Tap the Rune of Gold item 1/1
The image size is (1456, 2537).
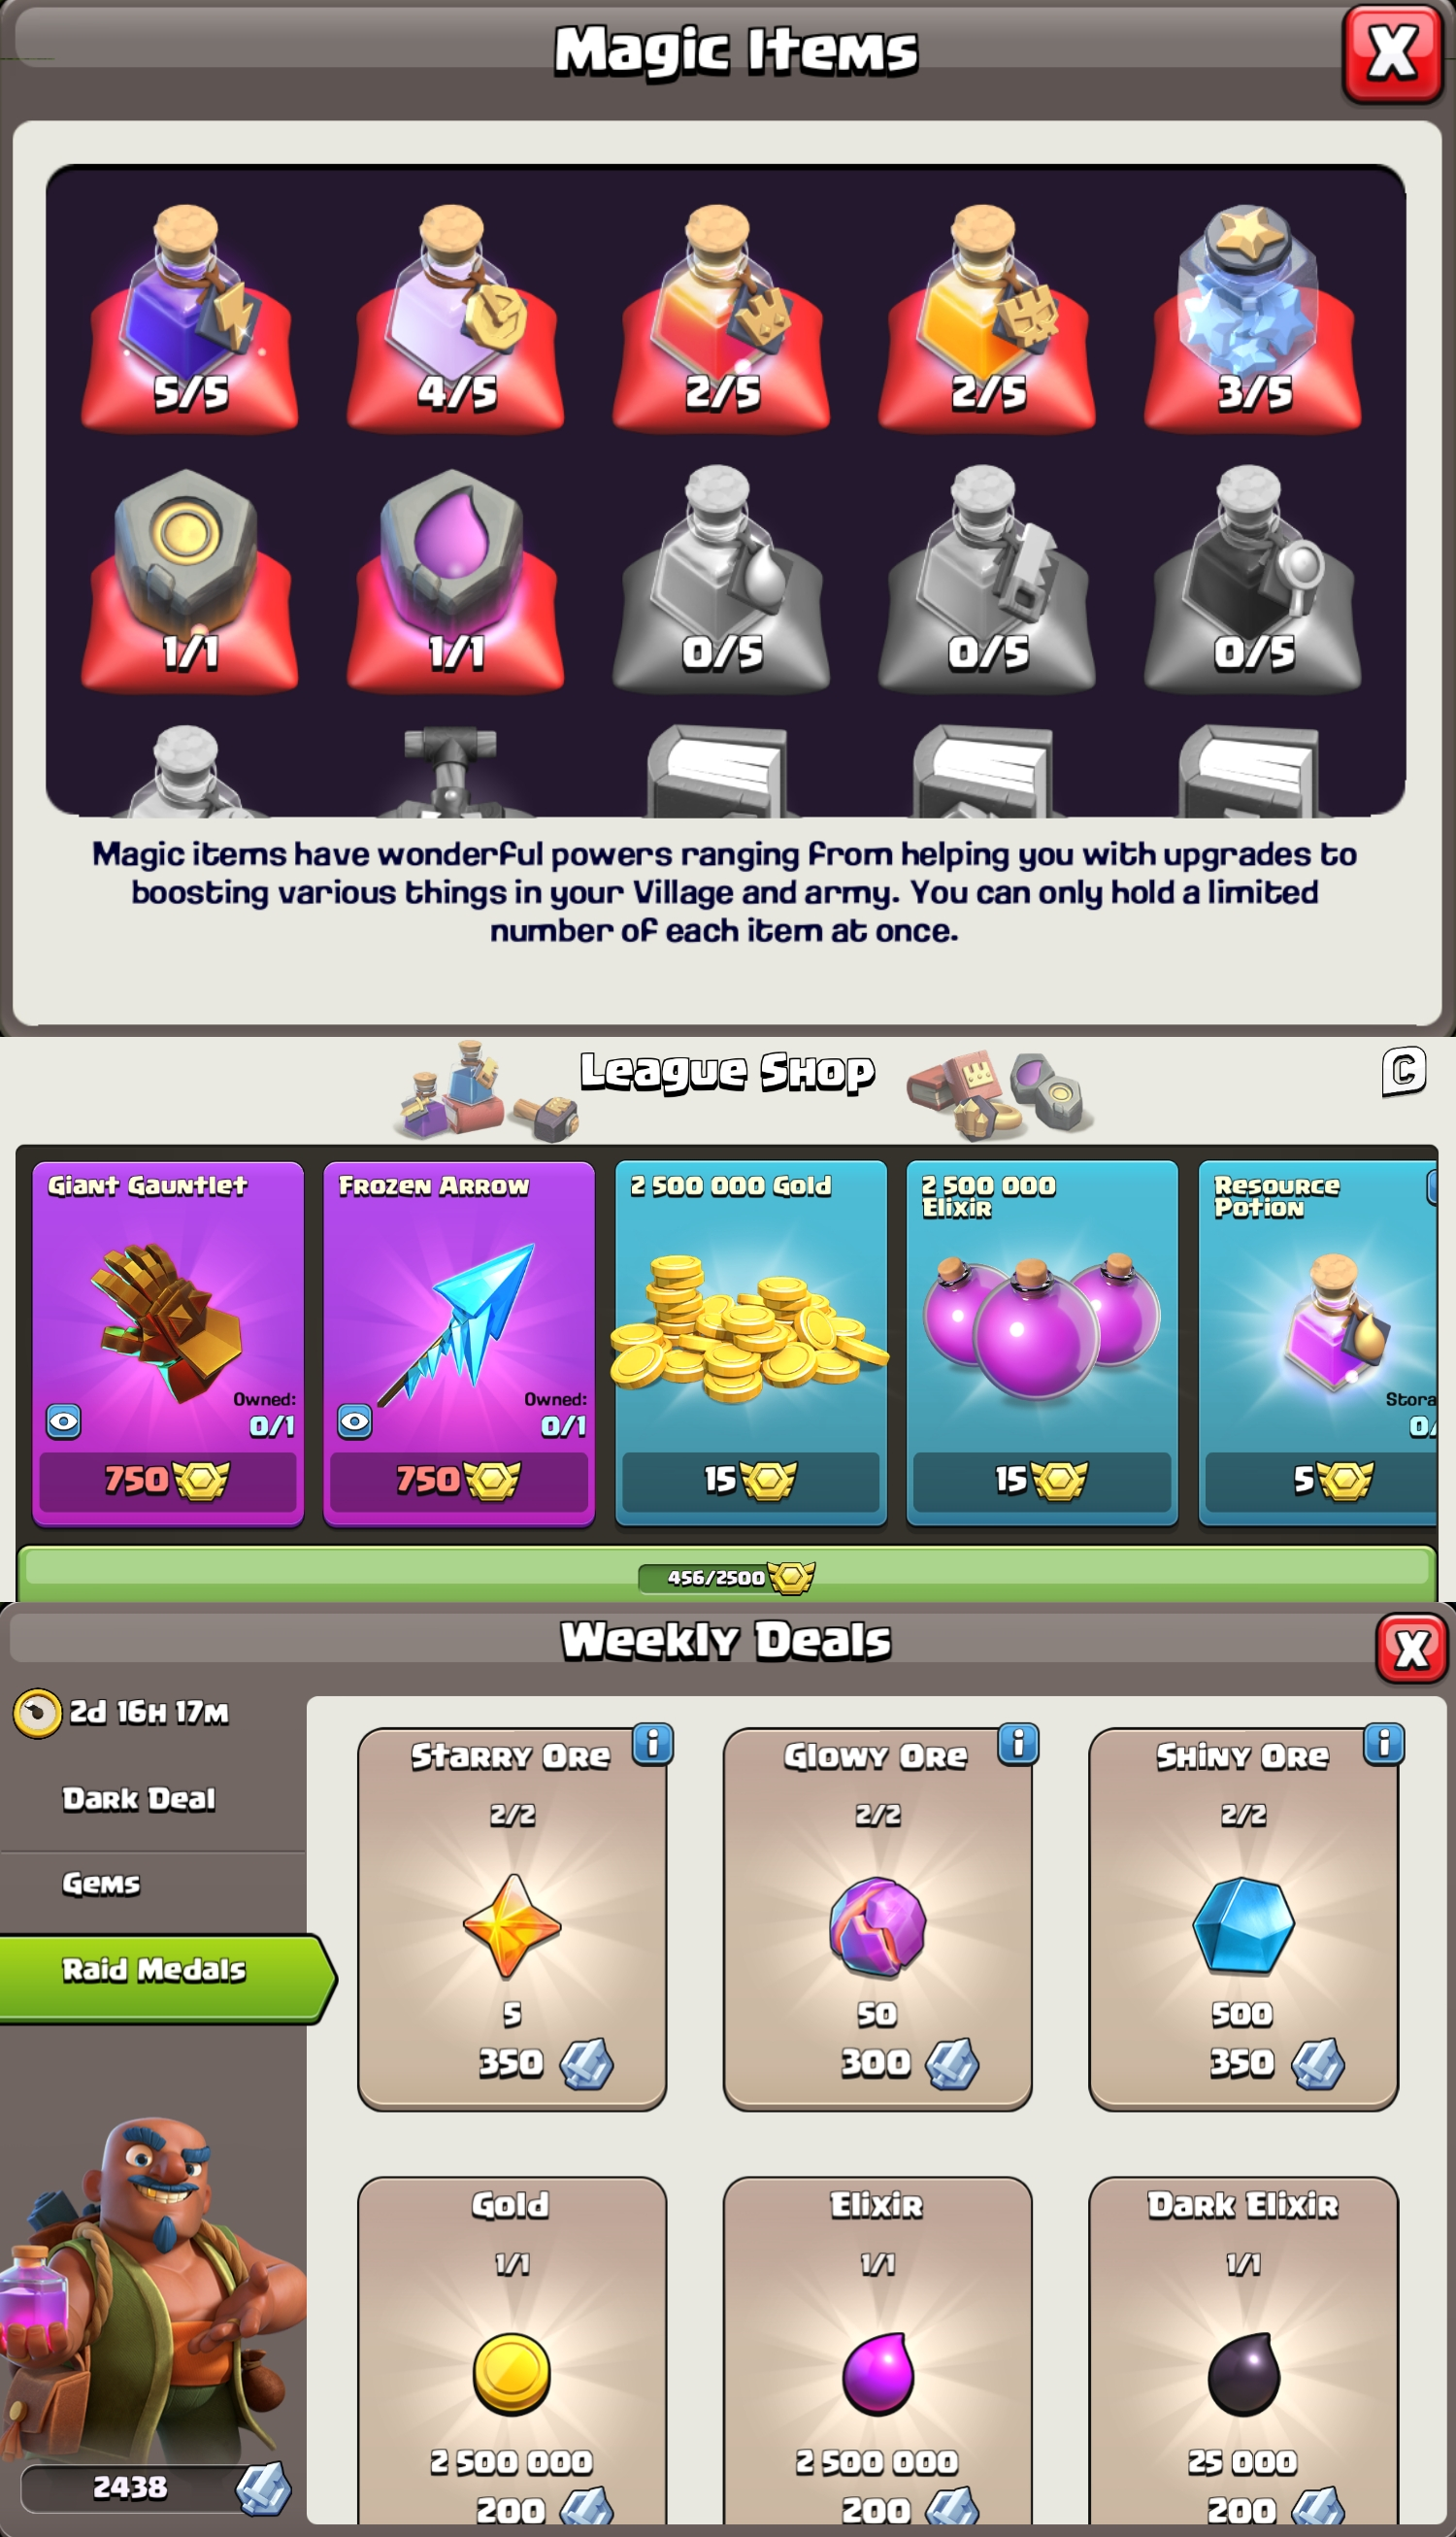click(190, 579)
